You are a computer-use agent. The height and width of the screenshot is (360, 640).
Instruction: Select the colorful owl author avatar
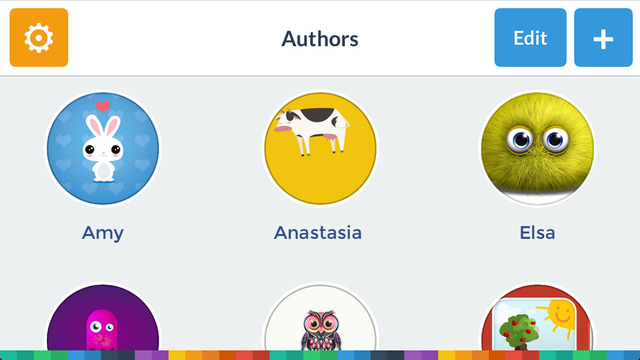coord(320,318)
